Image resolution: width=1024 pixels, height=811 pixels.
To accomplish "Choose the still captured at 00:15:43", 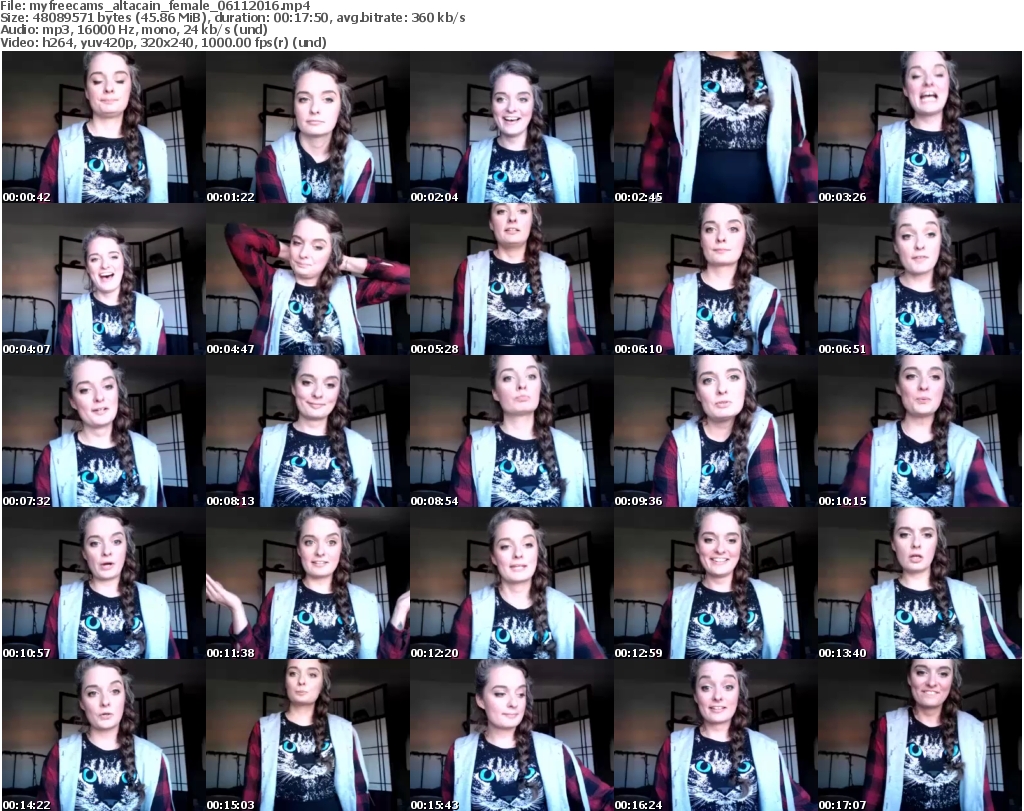I will point(511,735).
